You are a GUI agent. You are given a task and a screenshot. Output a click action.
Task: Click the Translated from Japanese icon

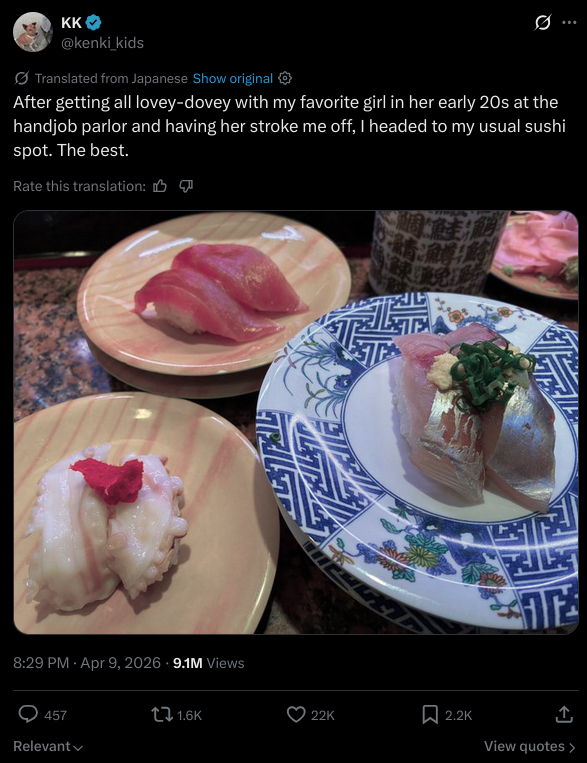(21, 78)
